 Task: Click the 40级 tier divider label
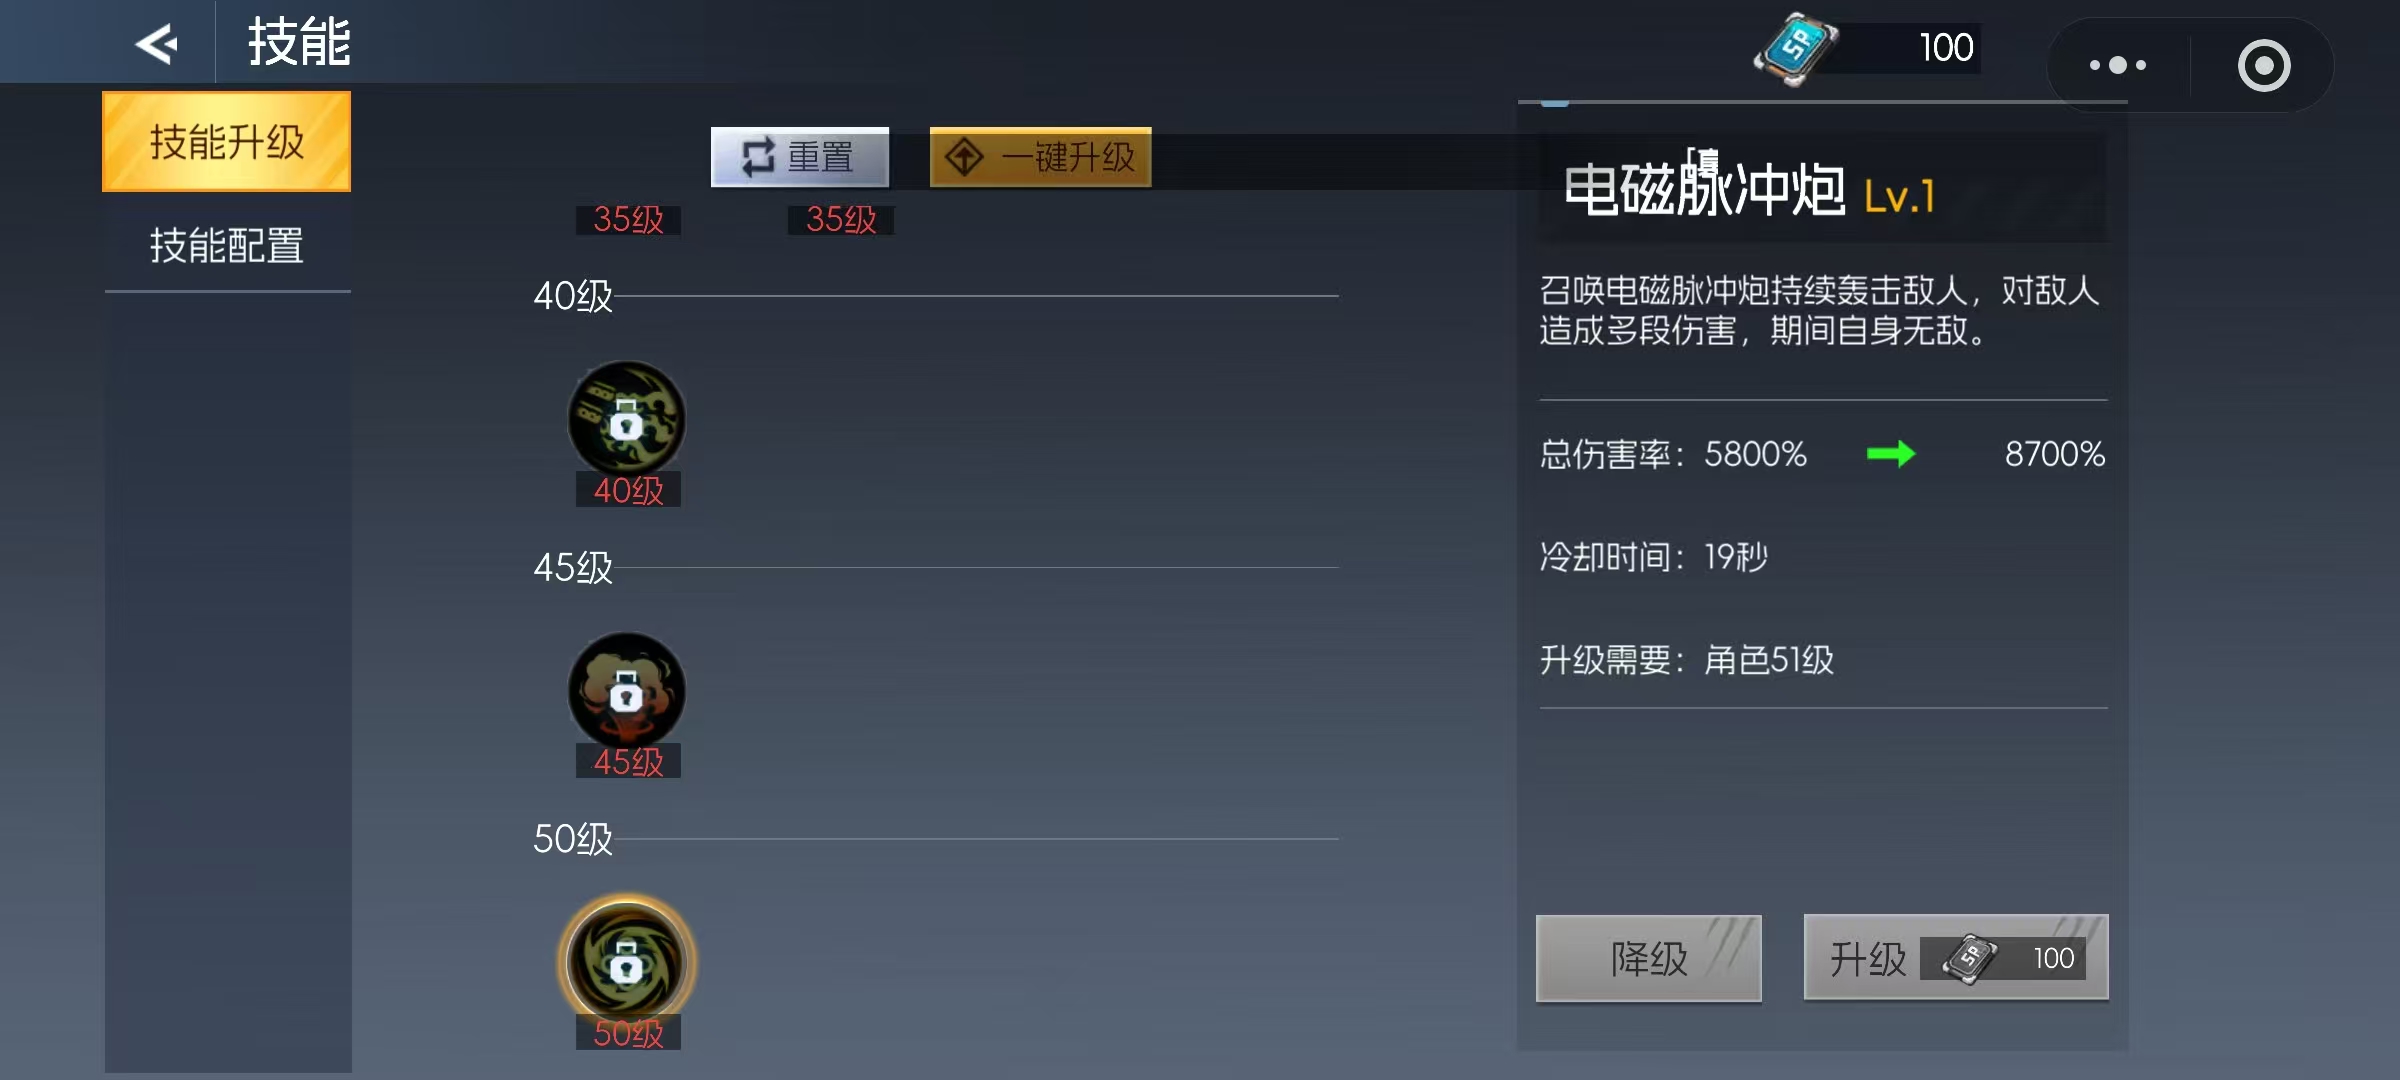(573, 296)
